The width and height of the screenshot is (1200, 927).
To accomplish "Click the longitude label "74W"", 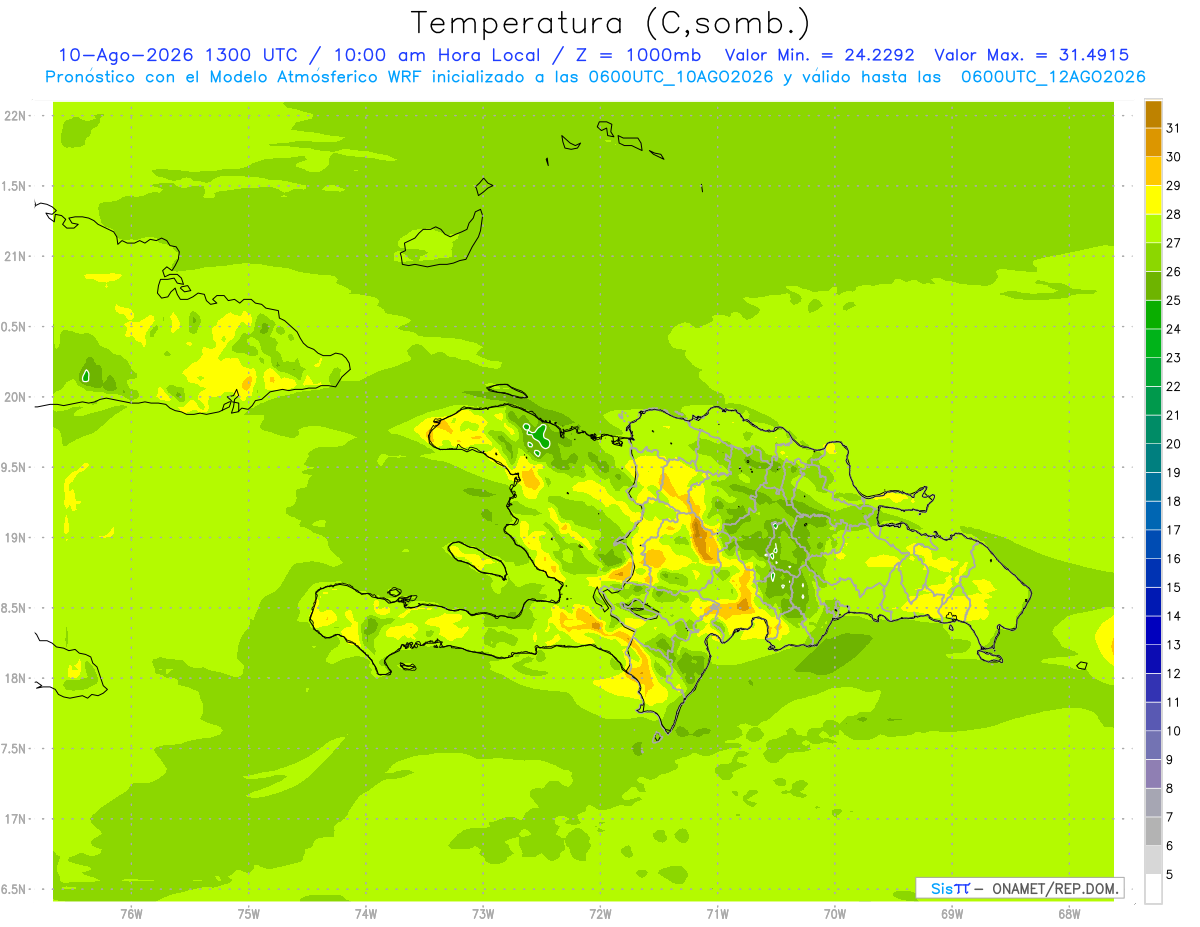I will coord(366,914).
